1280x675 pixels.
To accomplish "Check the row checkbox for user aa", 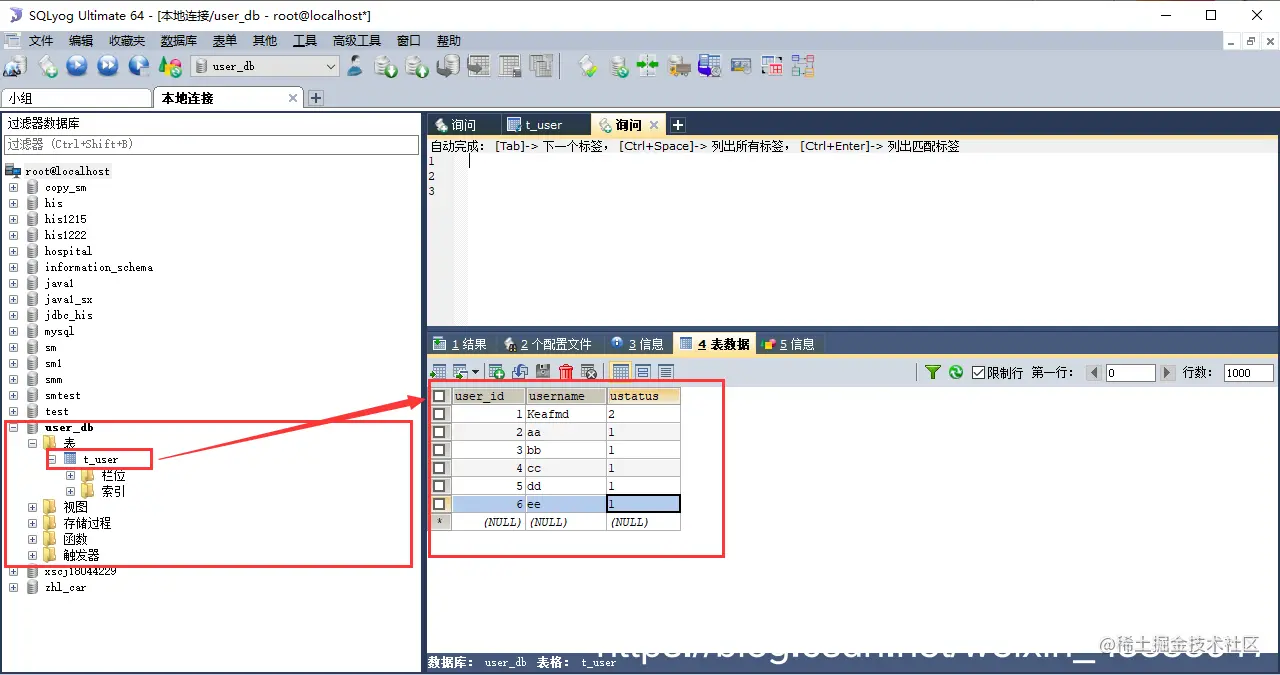I will (439, 432).
